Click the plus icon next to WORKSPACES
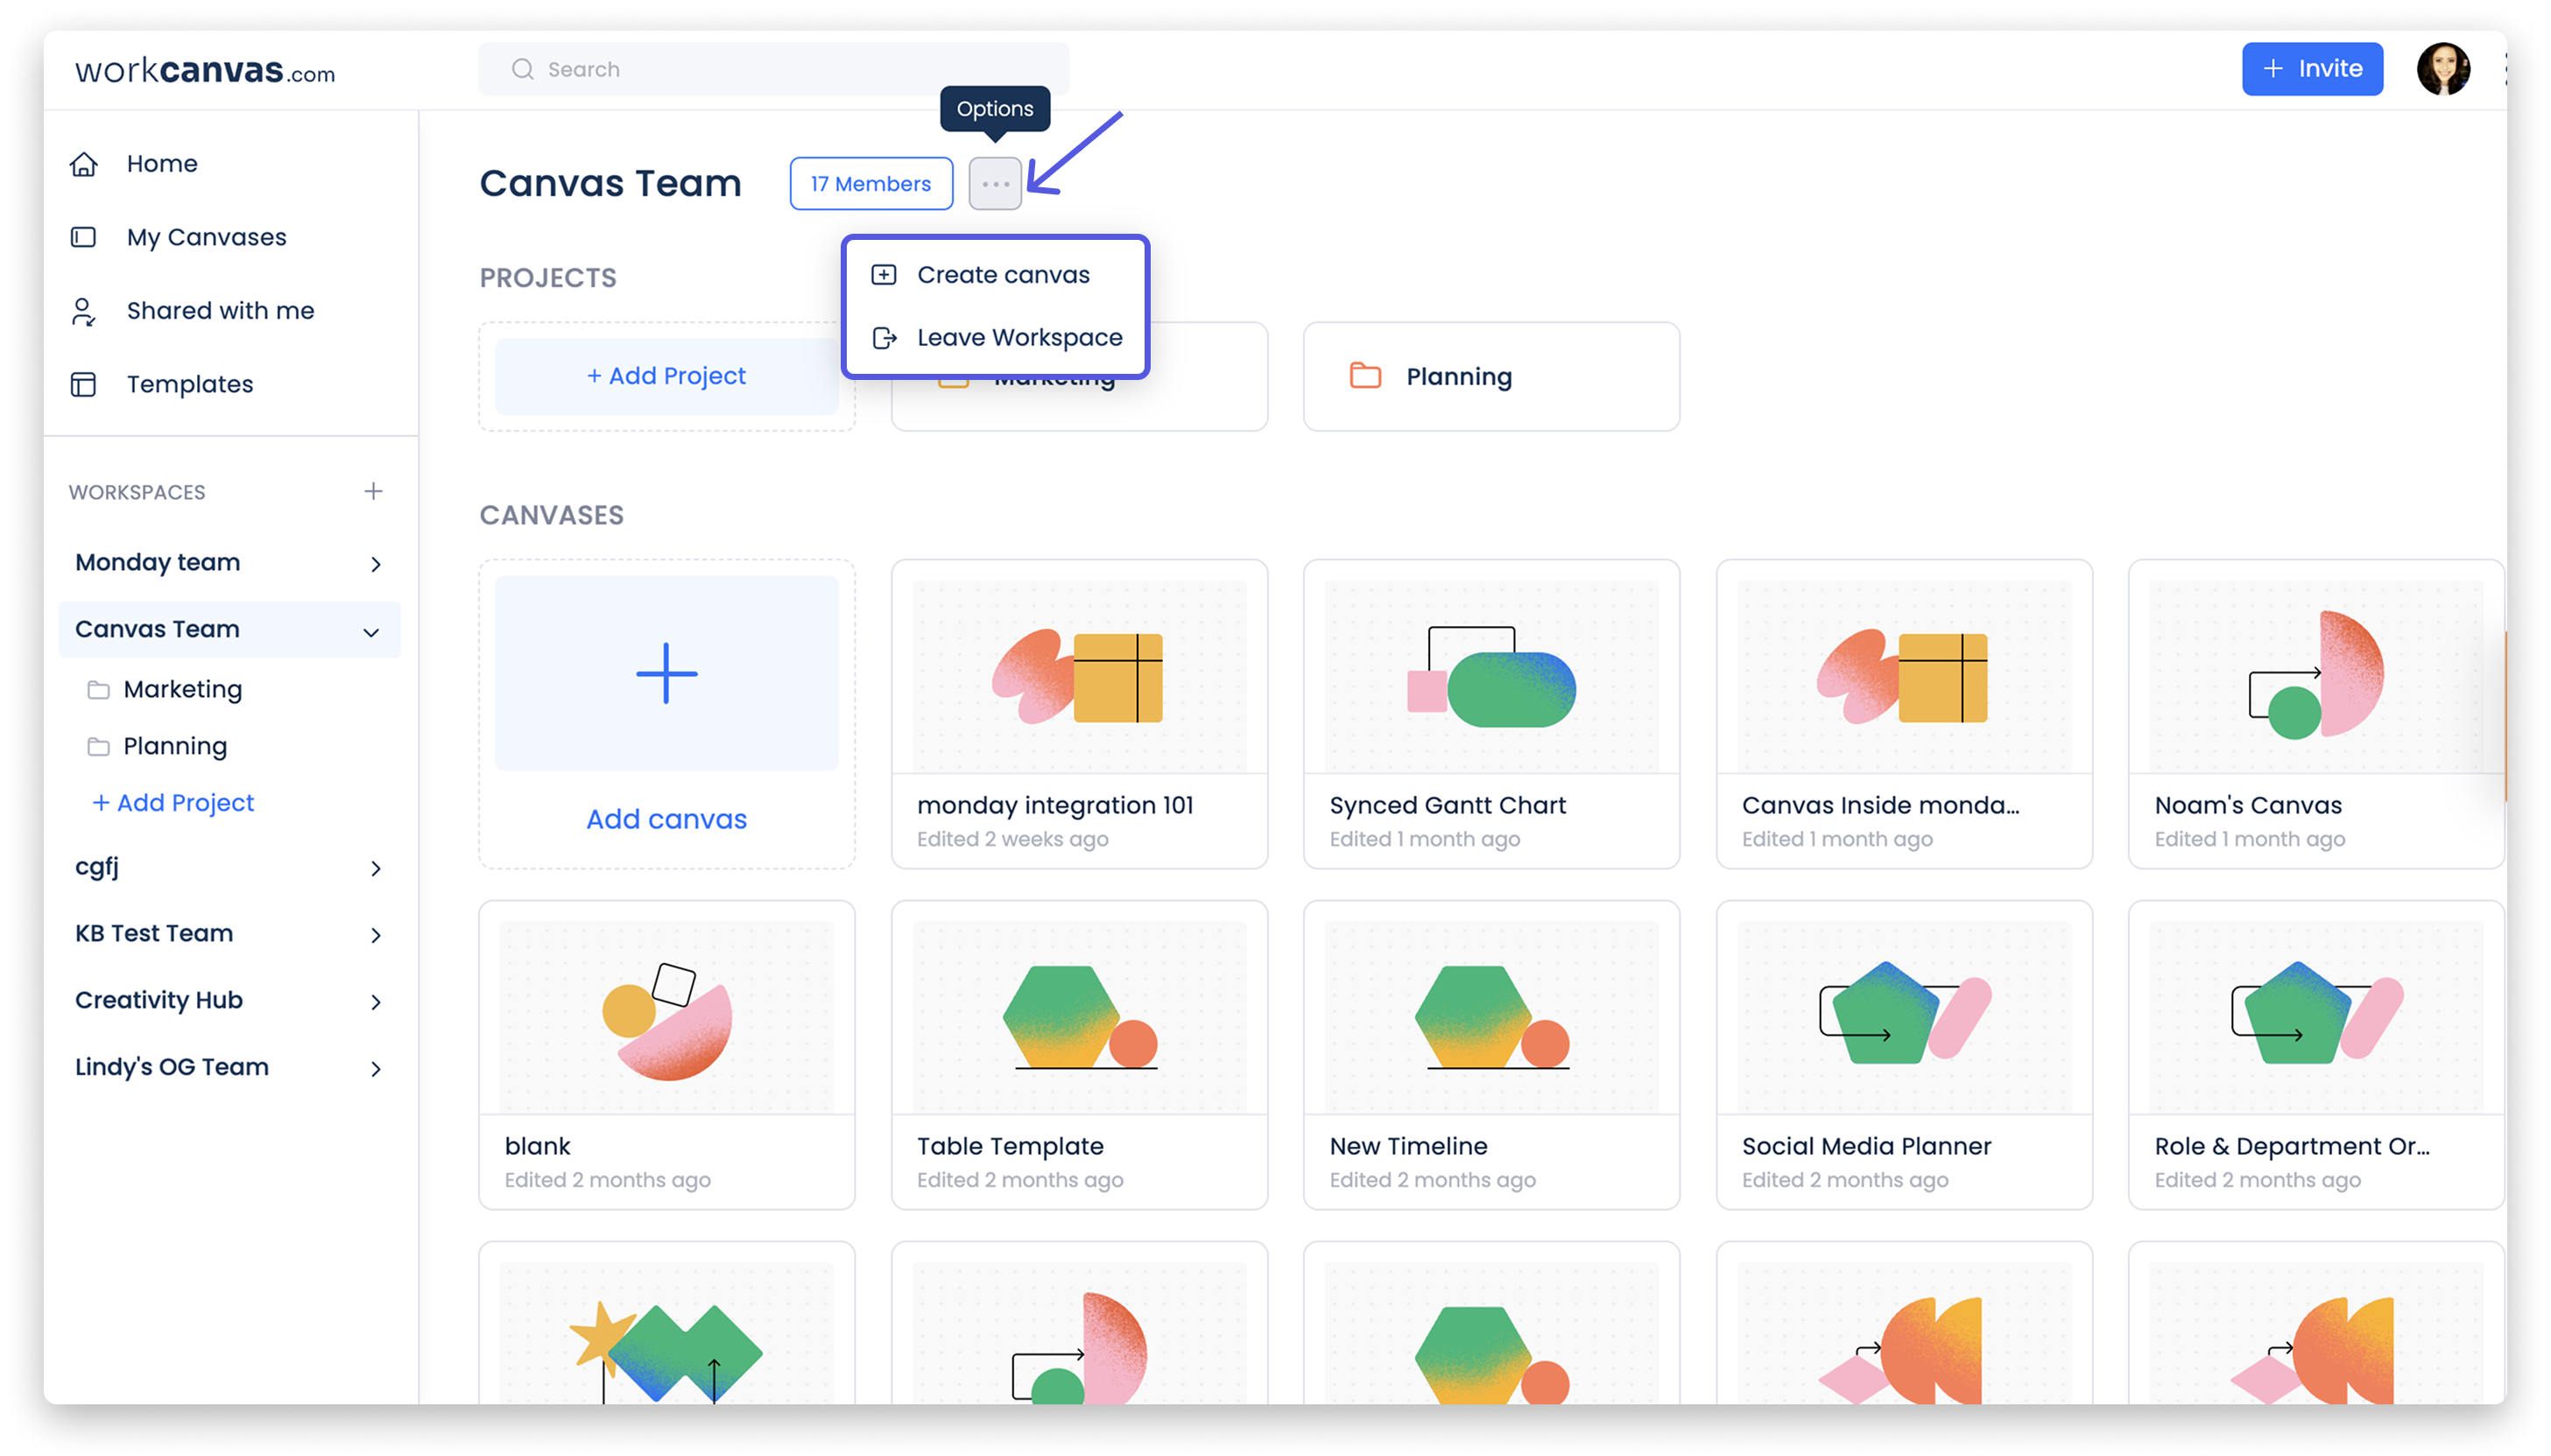 373,491
